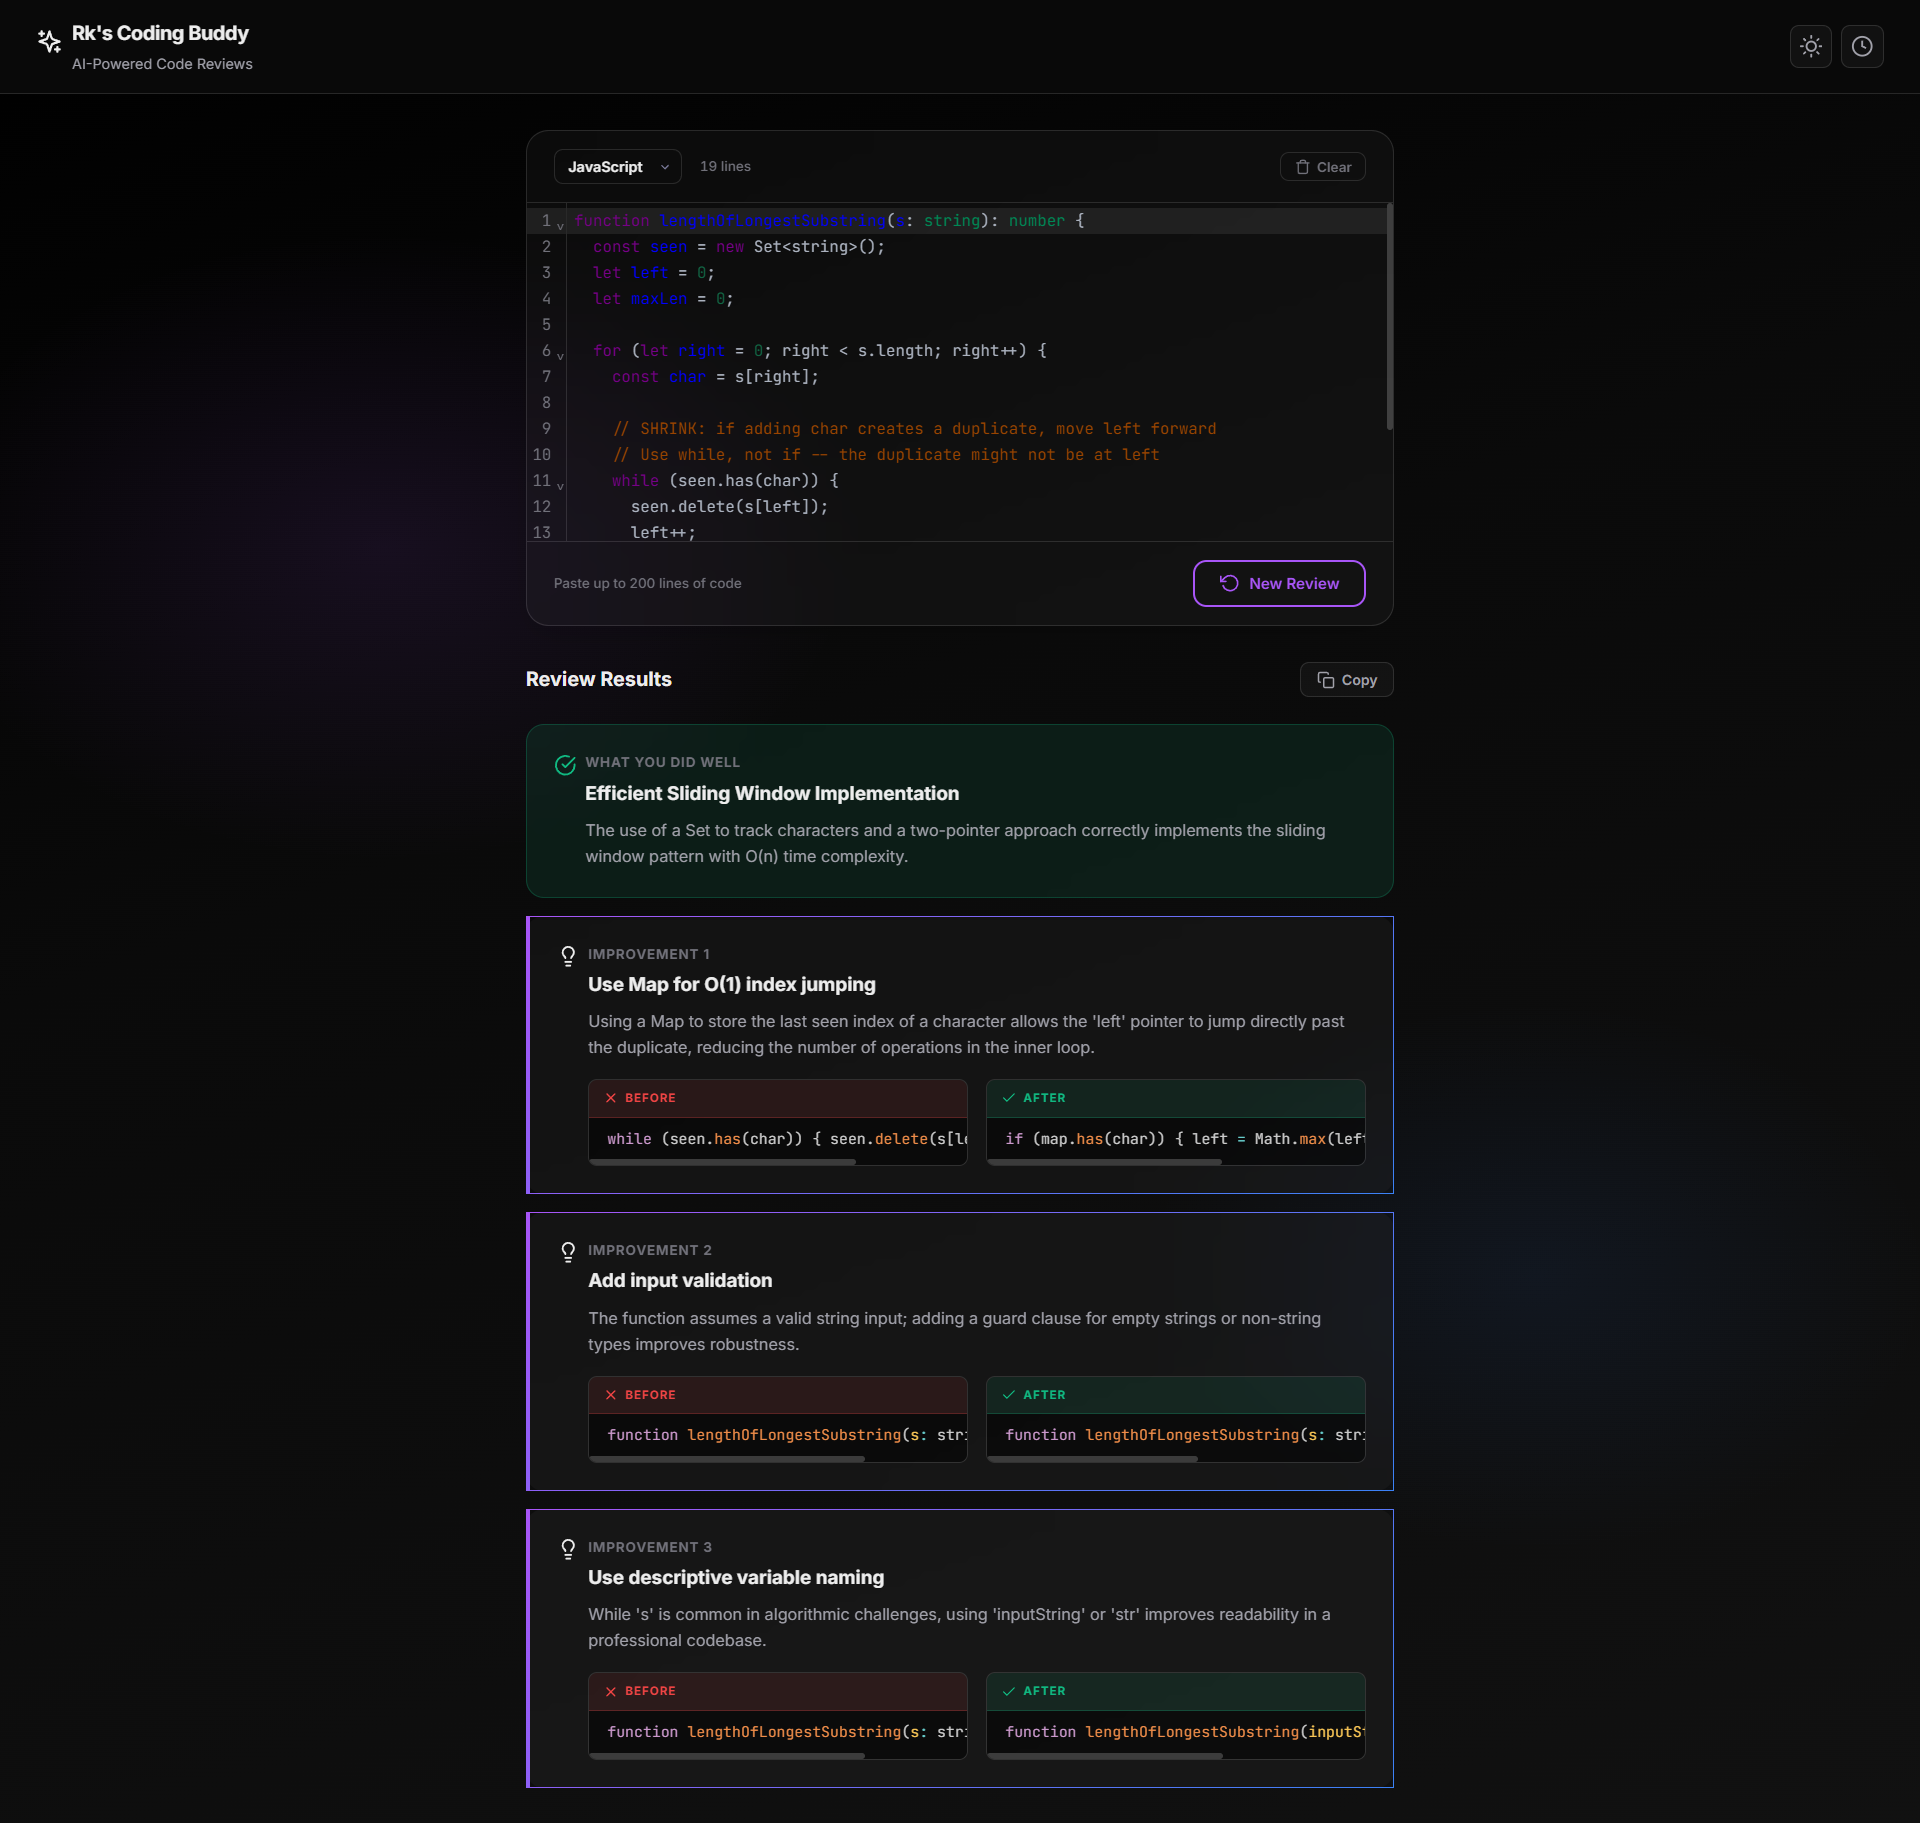Collapse the for loop fold arrow on line 6
Viewport: 1920px width, 1823px height.
(560, 356)
